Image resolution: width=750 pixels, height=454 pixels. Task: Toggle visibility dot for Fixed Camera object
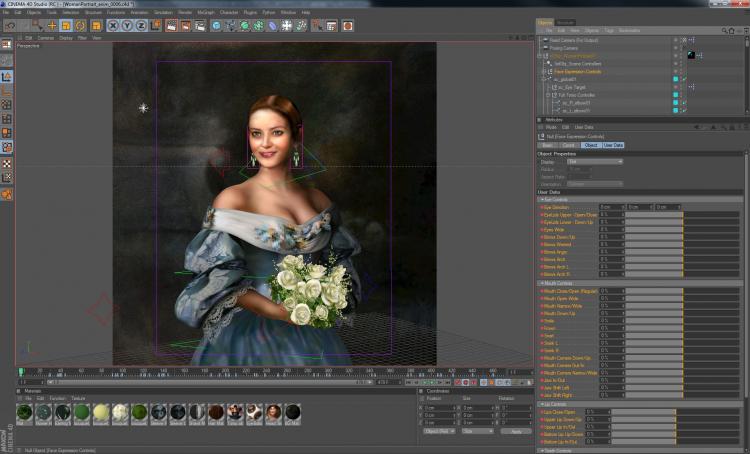[676, 38]
